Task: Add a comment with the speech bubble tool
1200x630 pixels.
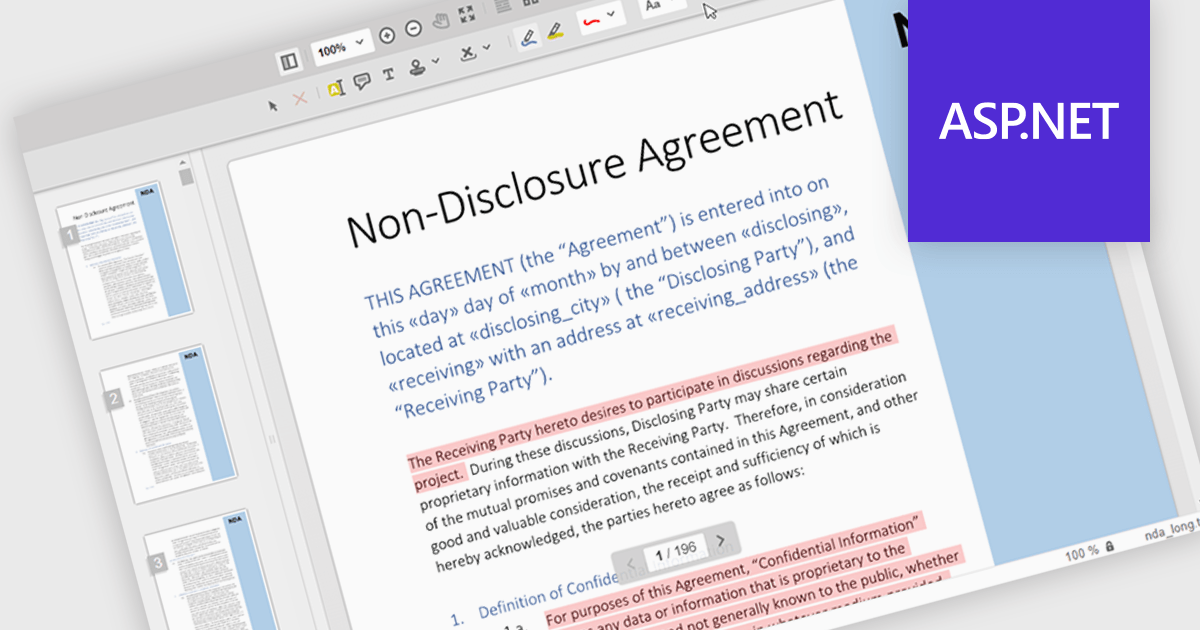Action: (362, 82)
